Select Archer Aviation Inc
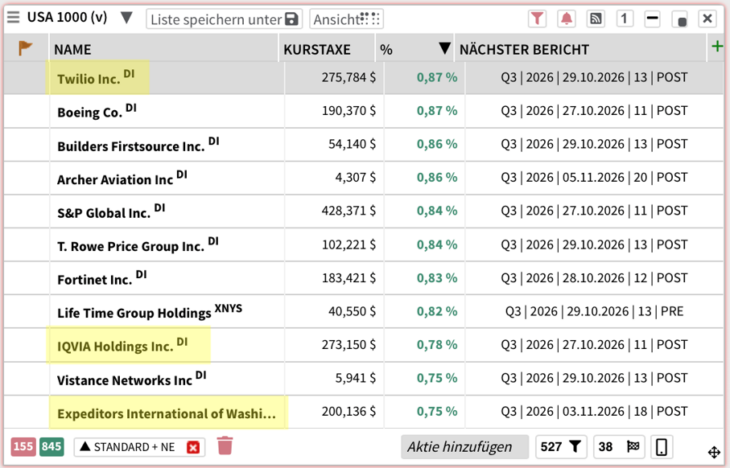730x468 pixels. [x=122, y=178]
